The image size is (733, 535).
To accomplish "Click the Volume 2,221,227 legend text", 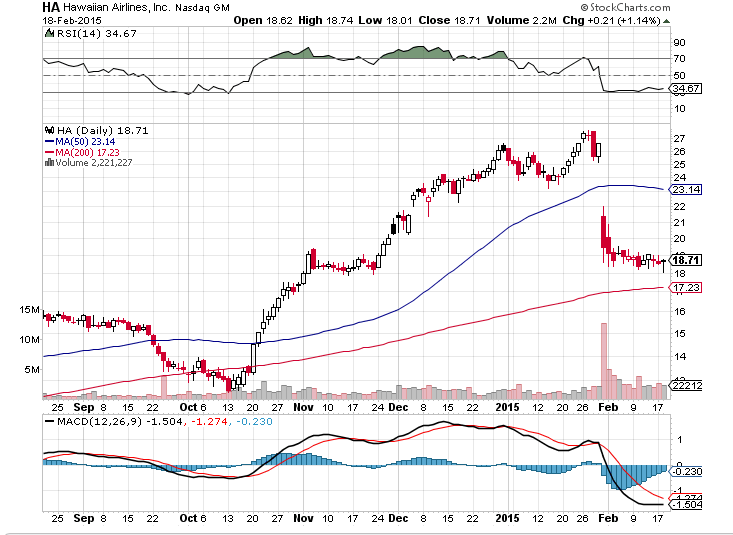I will [93, 163].
